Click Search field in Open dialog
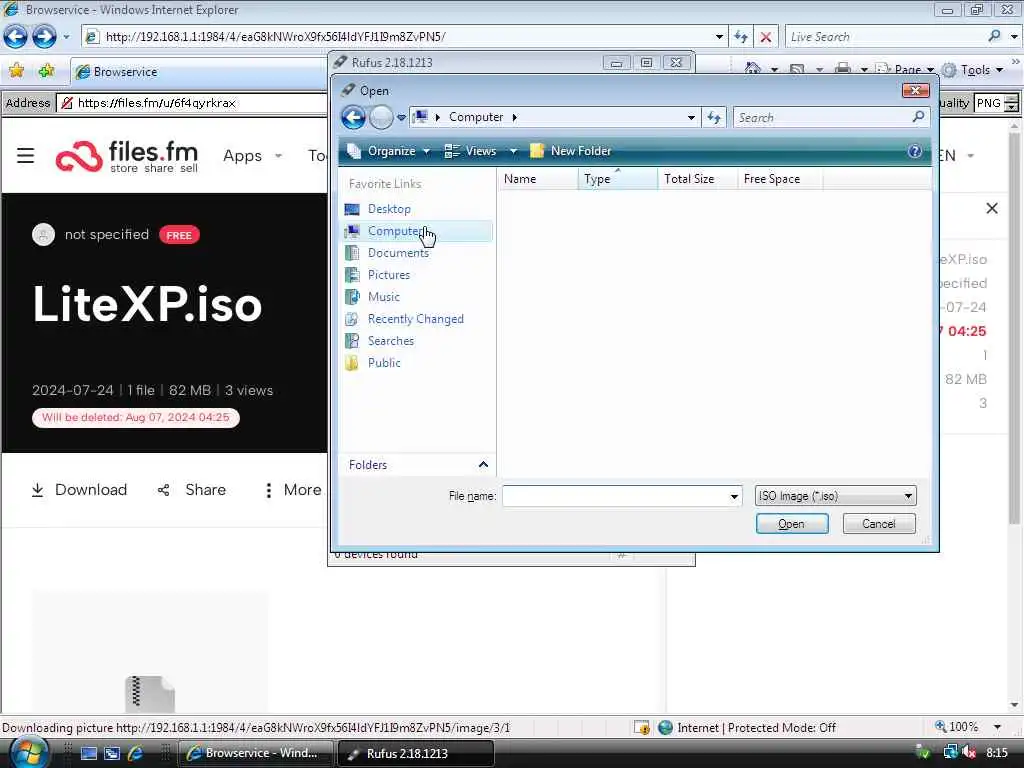The width and height of the screenshot is (1024, 768). [822, 118]
